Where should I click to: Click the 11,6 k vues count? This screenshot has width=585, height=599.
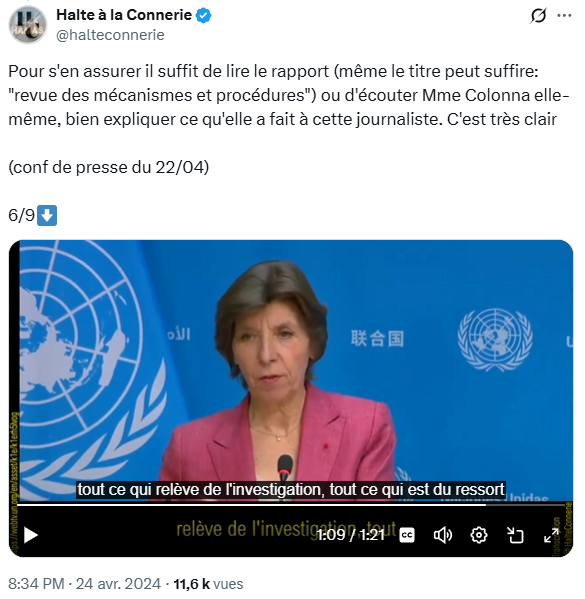tap(208, 584)
